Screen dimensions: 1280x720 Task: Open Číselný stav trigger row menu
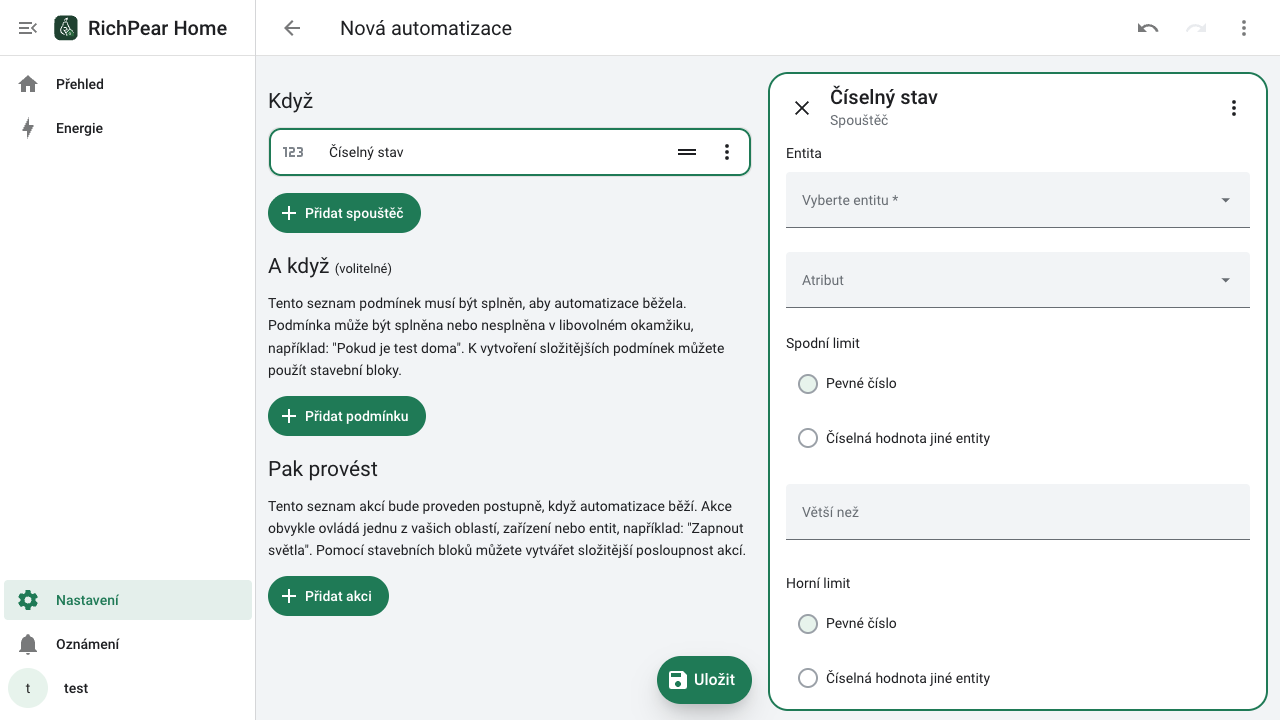click(727, 152)
